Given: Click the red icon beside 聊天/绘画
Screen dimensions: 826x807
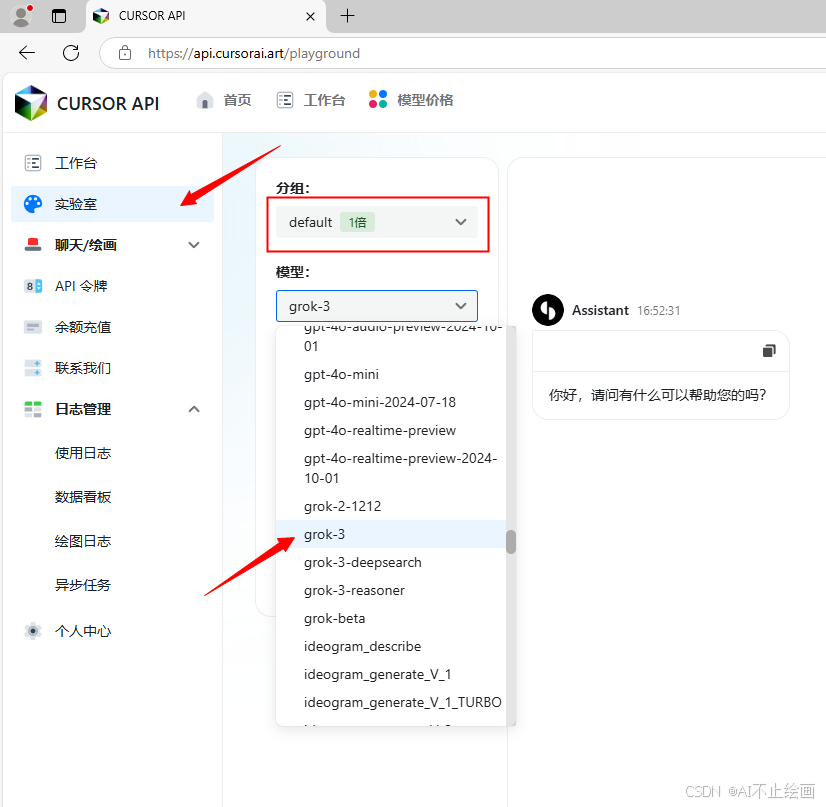Looking at the screenshot, I should pos(33,245).
